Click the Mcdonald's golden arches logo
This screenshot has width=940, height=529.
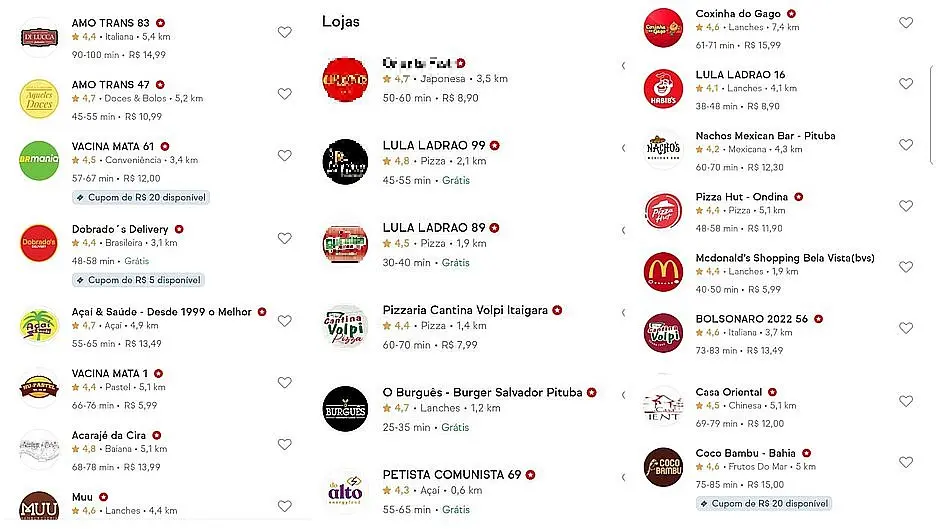(x=663, y=271)
